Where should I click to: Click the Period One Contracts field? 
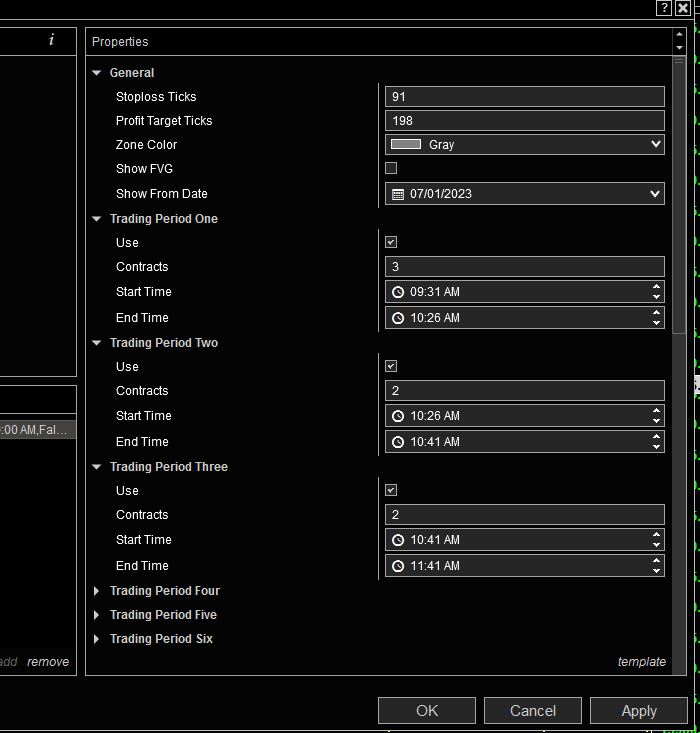(525, 266)
